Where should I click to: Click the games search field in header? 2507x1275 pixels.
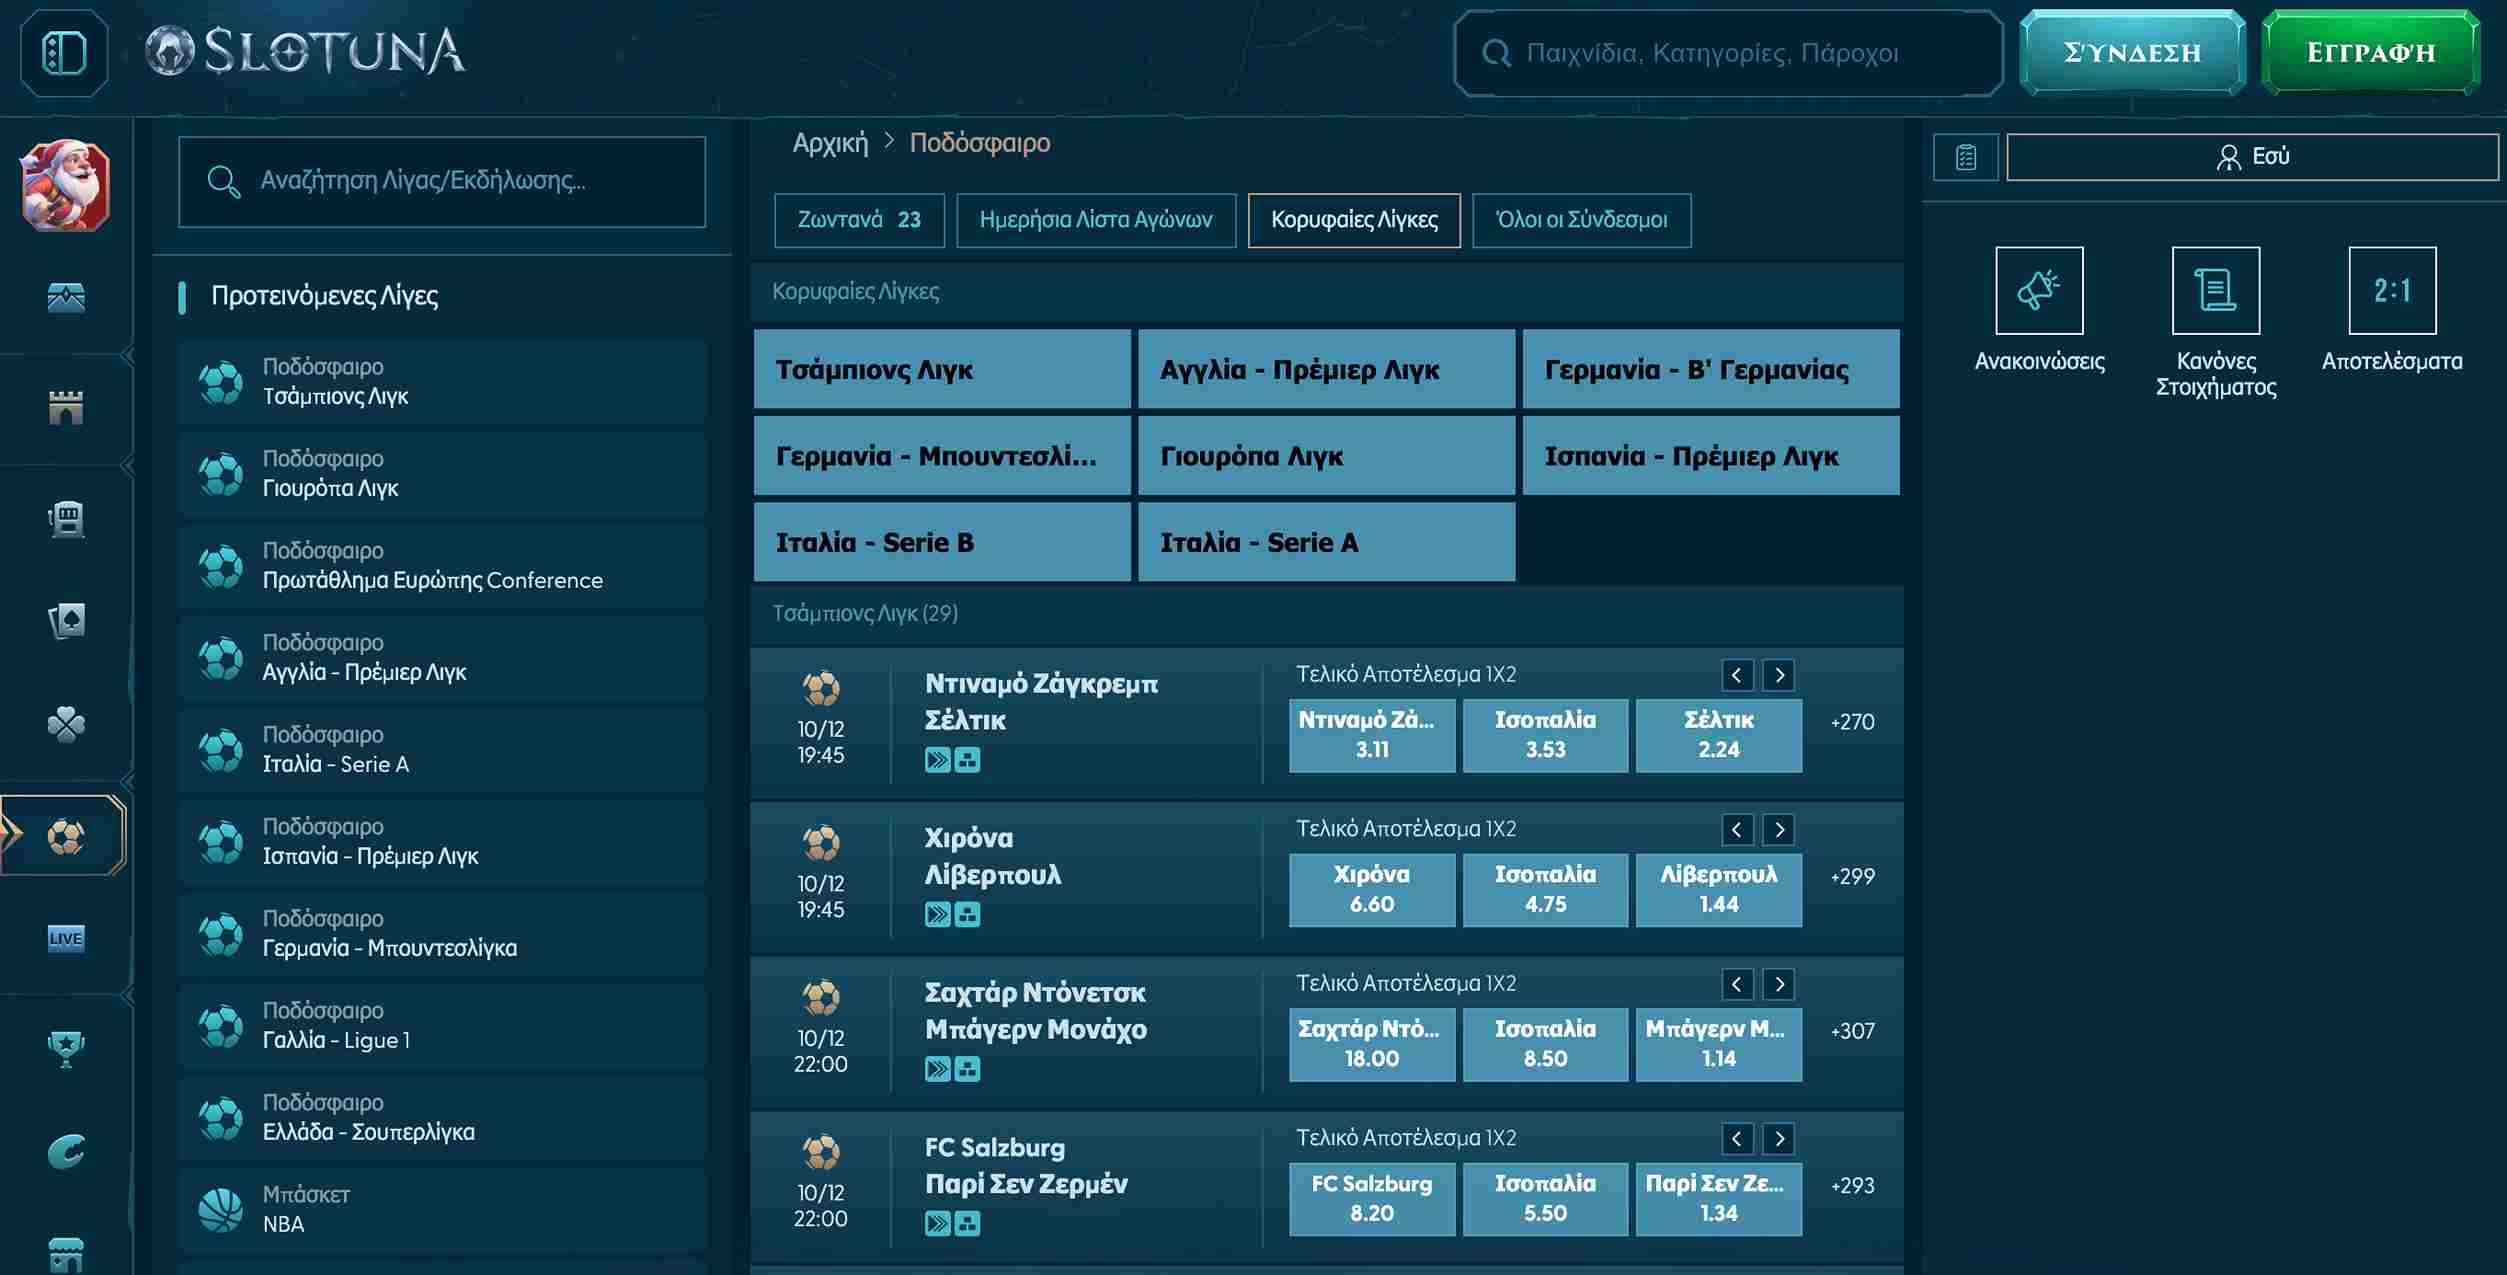(1728, 53)
